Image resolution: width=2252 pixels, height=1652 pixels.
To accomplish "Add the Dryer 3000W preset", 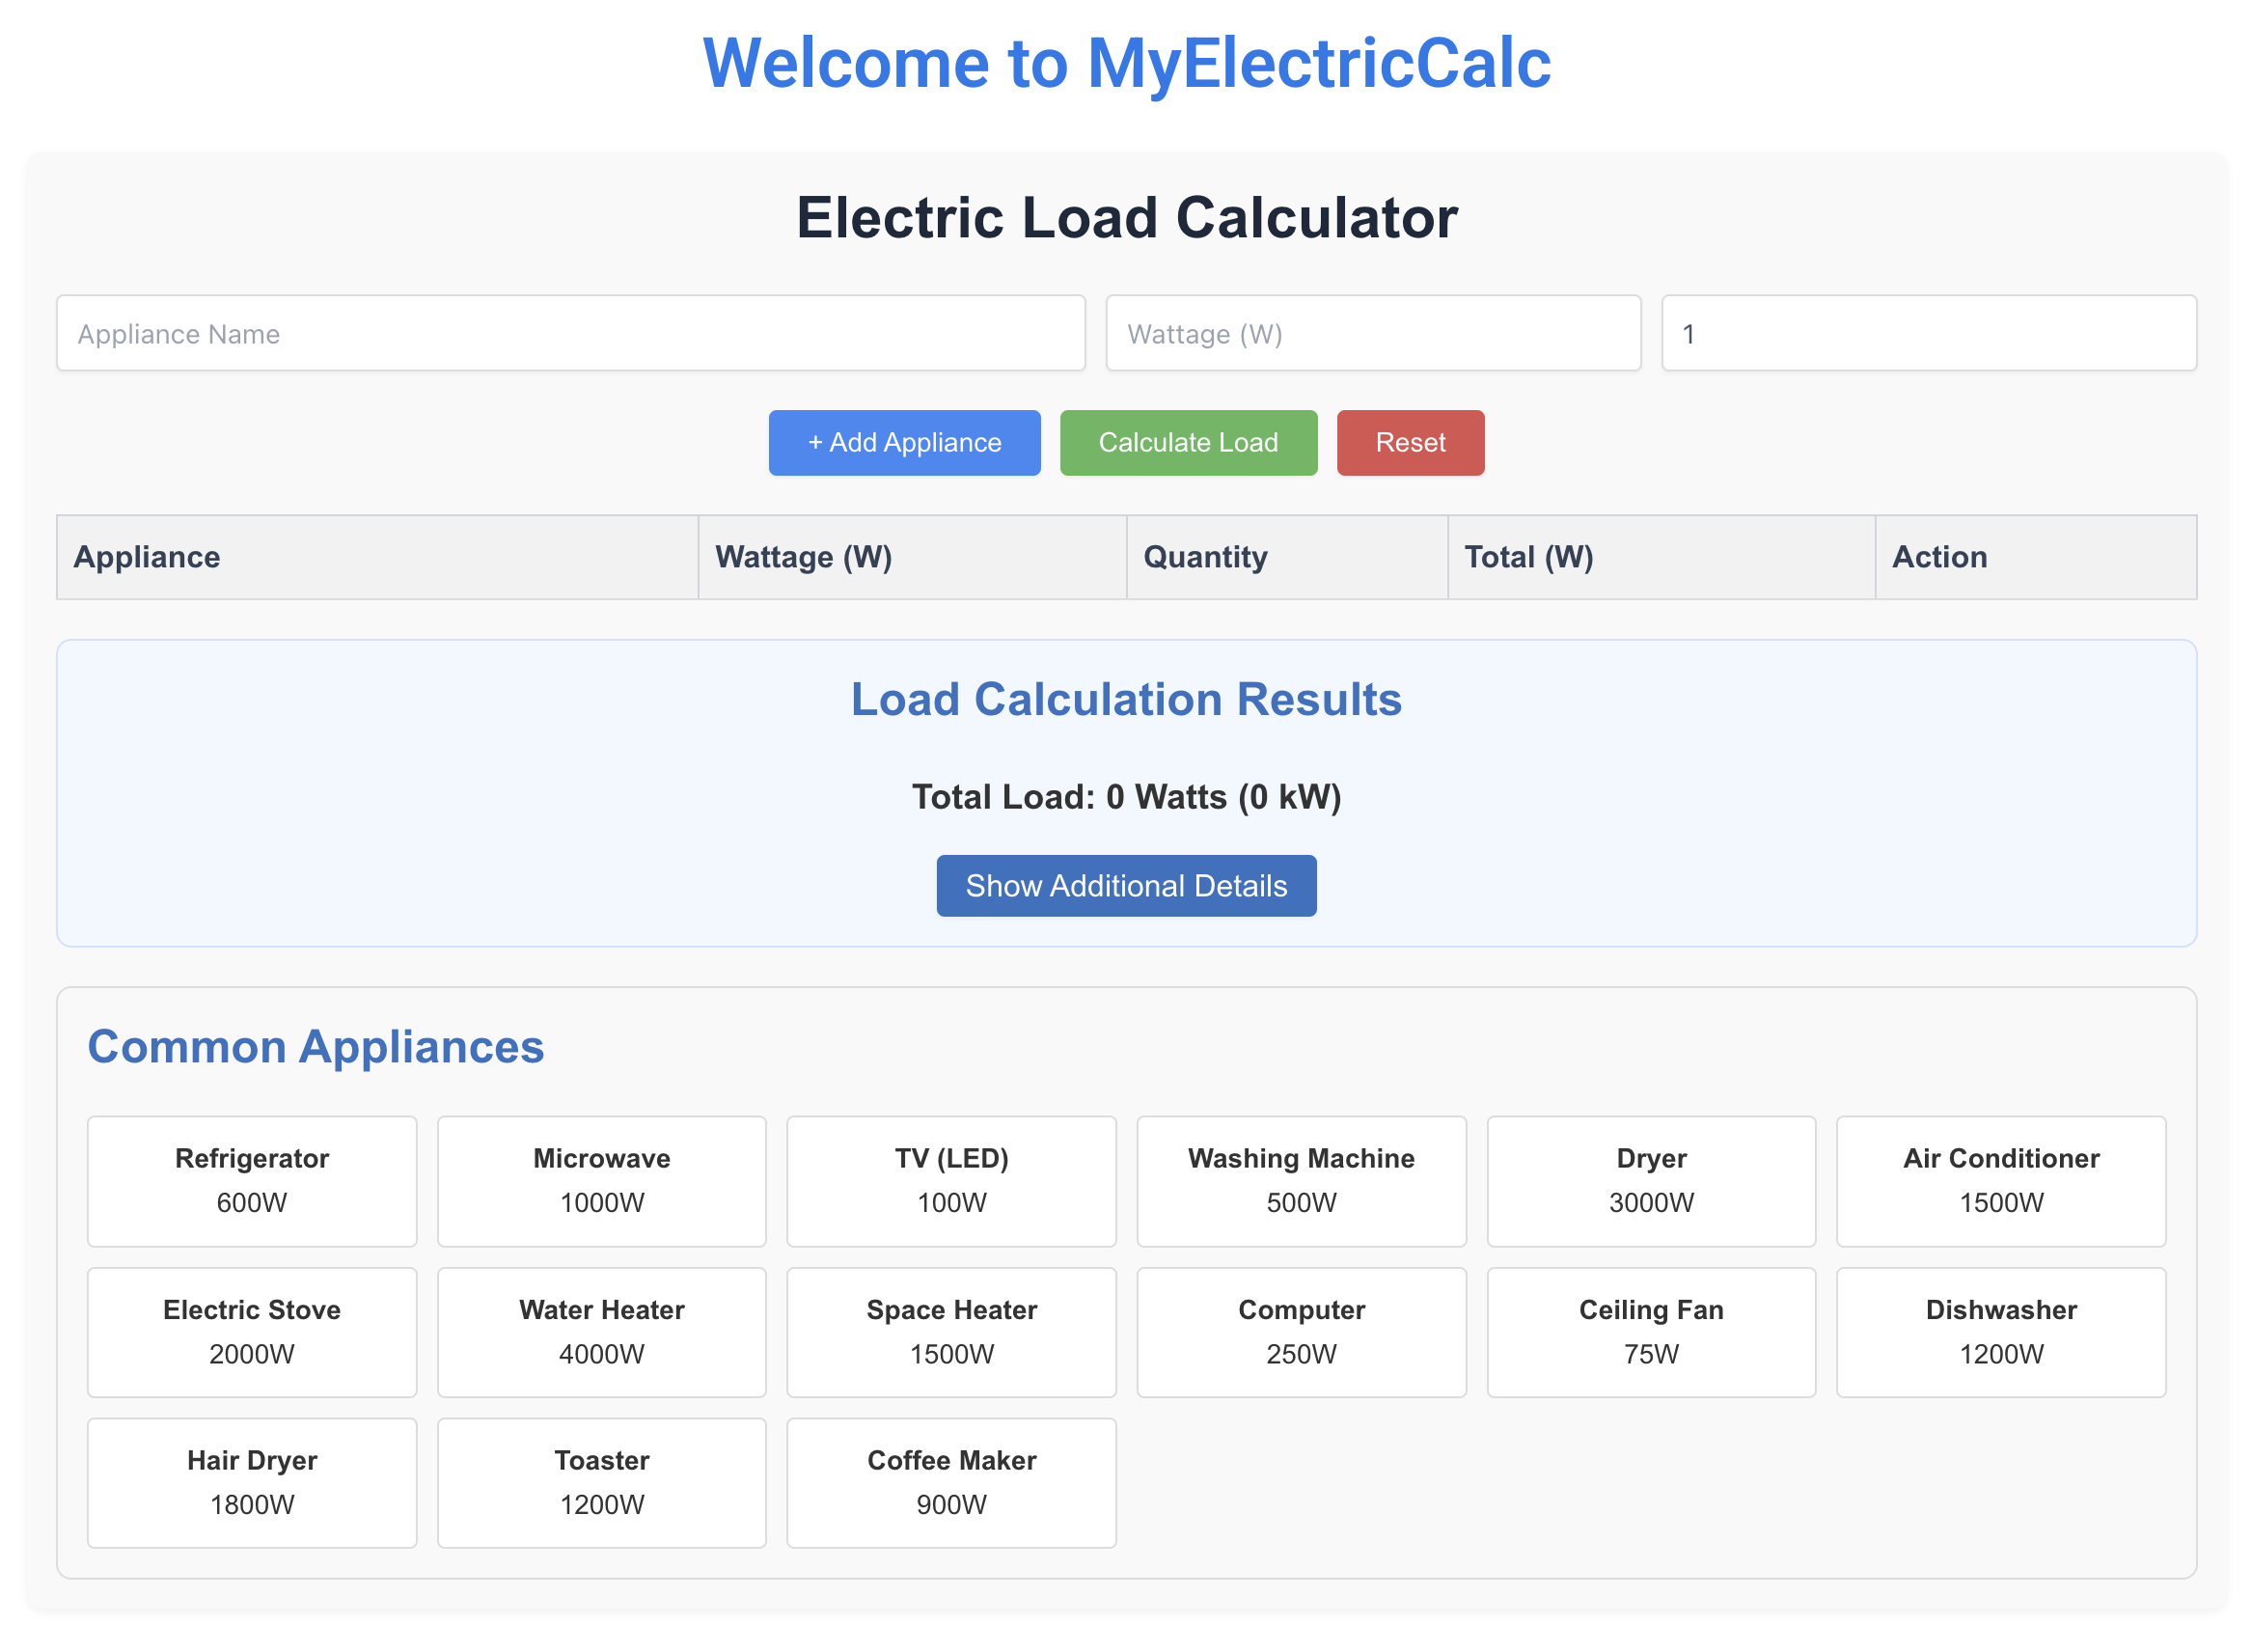I will point(1651,1181).
